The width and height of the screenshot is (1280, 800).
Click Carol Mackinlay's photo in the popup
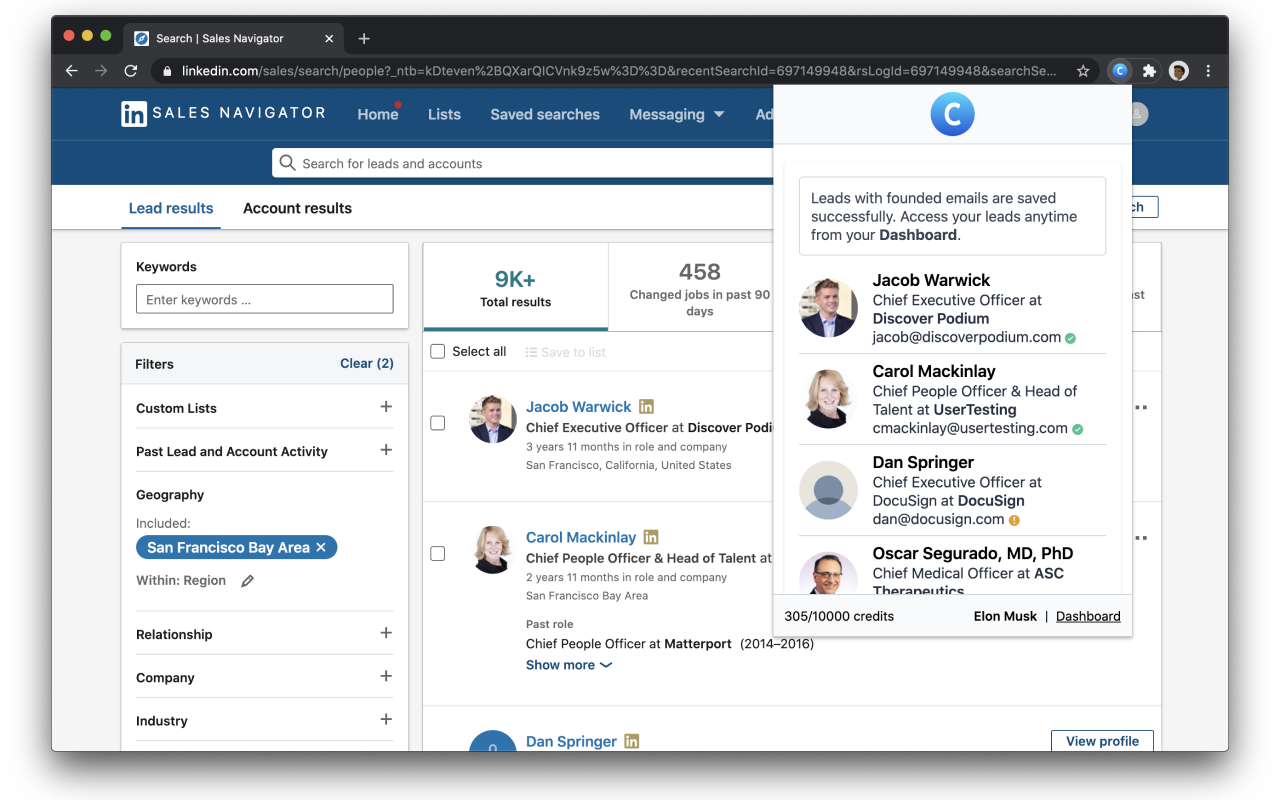coord(829,399)
